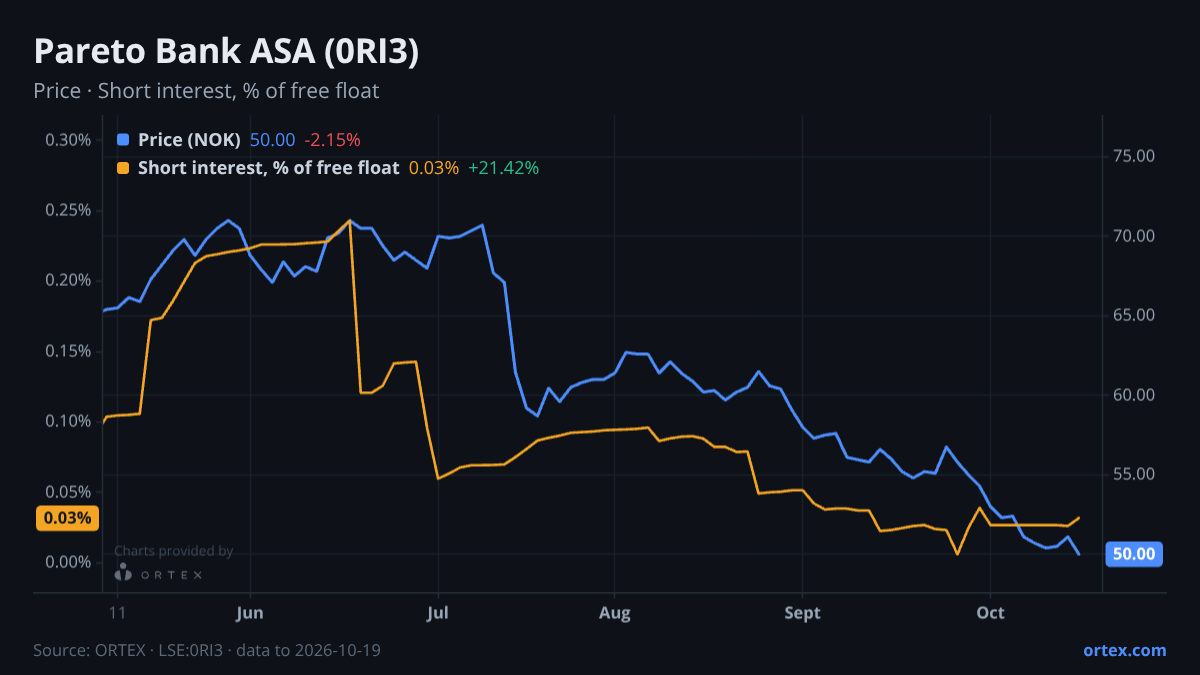Image resolution: width=1200 pixels, height=675 pixels.
Task: Click the 55.00 right axis label
Action: pyautogui.click(x=1133, y=474)
